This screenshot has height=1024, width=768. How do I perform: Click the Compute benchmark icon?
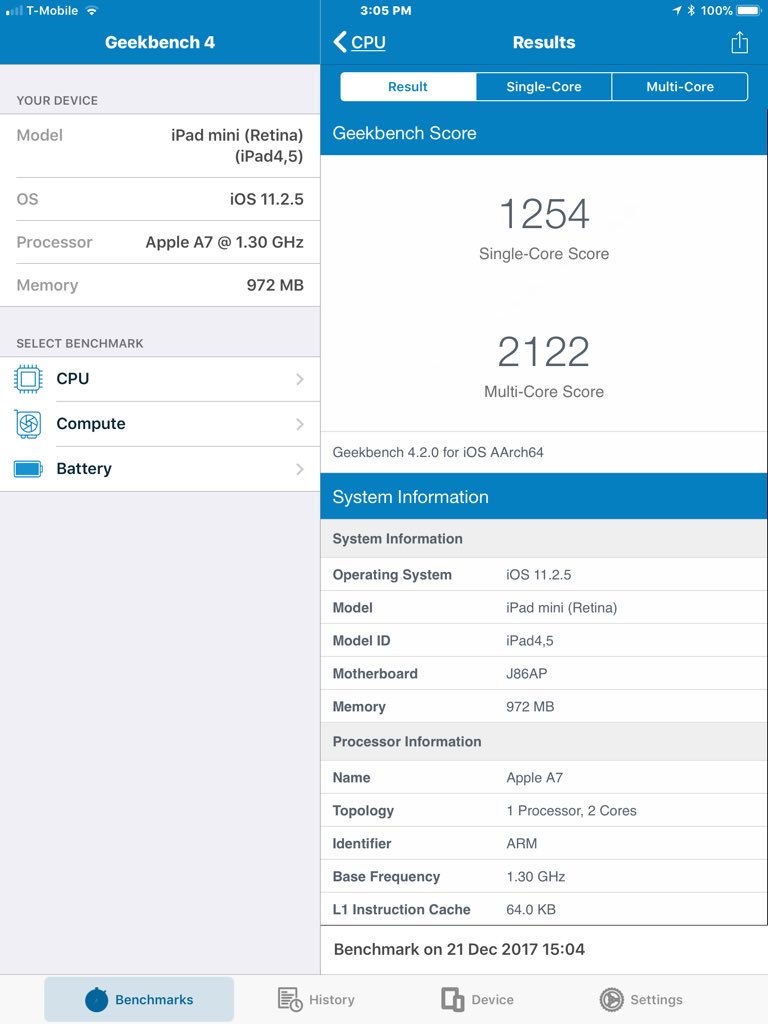coord(28,424)
